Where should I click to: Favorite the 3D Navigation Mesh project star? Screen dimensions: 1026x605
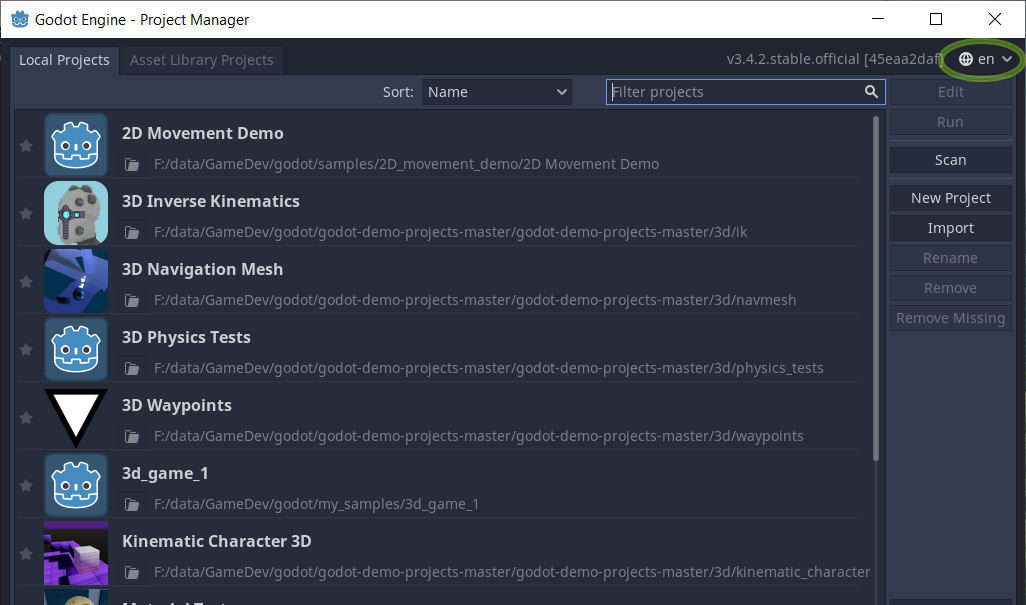(26, 282)
